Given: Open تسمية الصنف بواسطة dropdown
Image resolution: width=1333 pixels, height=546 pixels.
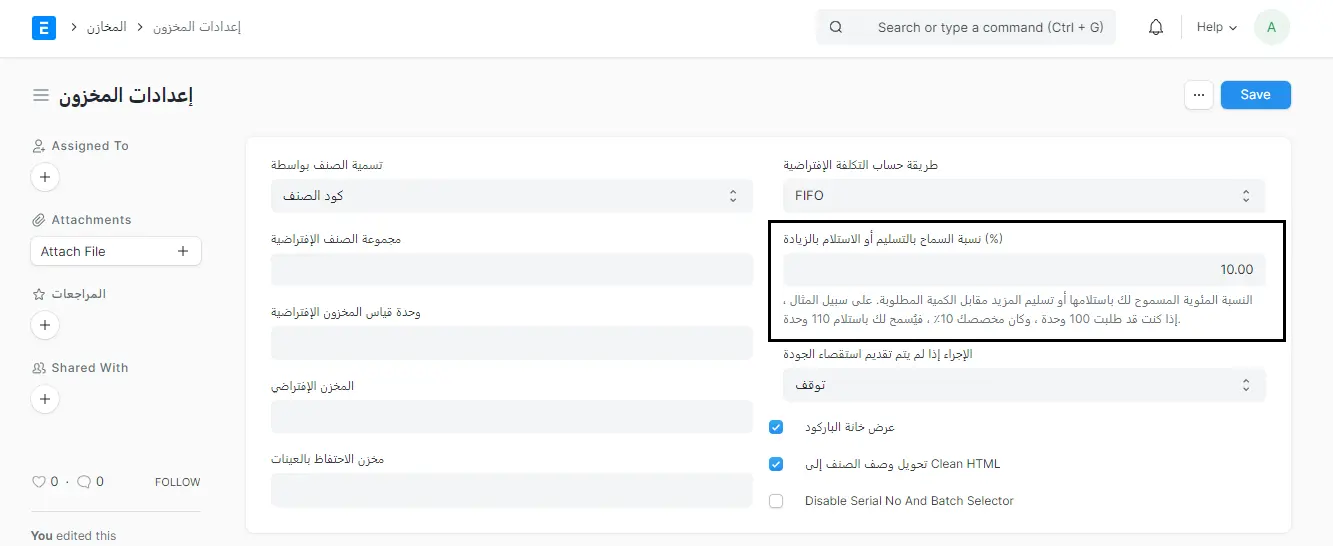Looking at the screenshot, I should click(511, 196).
